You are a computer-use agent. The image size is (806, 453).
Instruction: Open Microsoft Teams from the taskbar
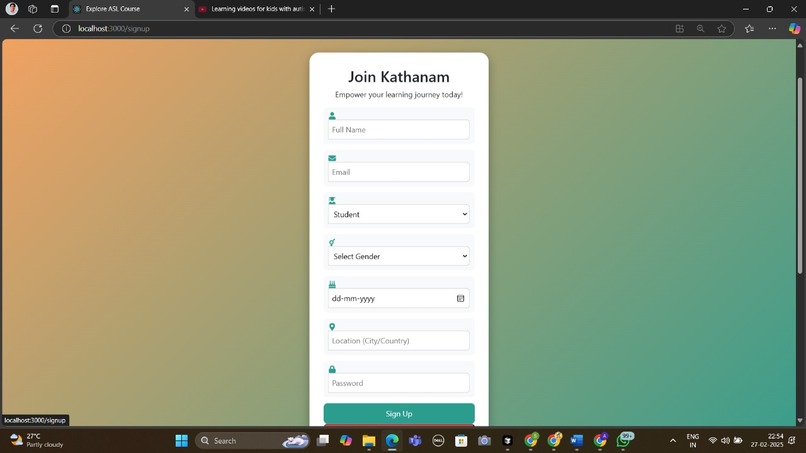[x=415, y=441]
